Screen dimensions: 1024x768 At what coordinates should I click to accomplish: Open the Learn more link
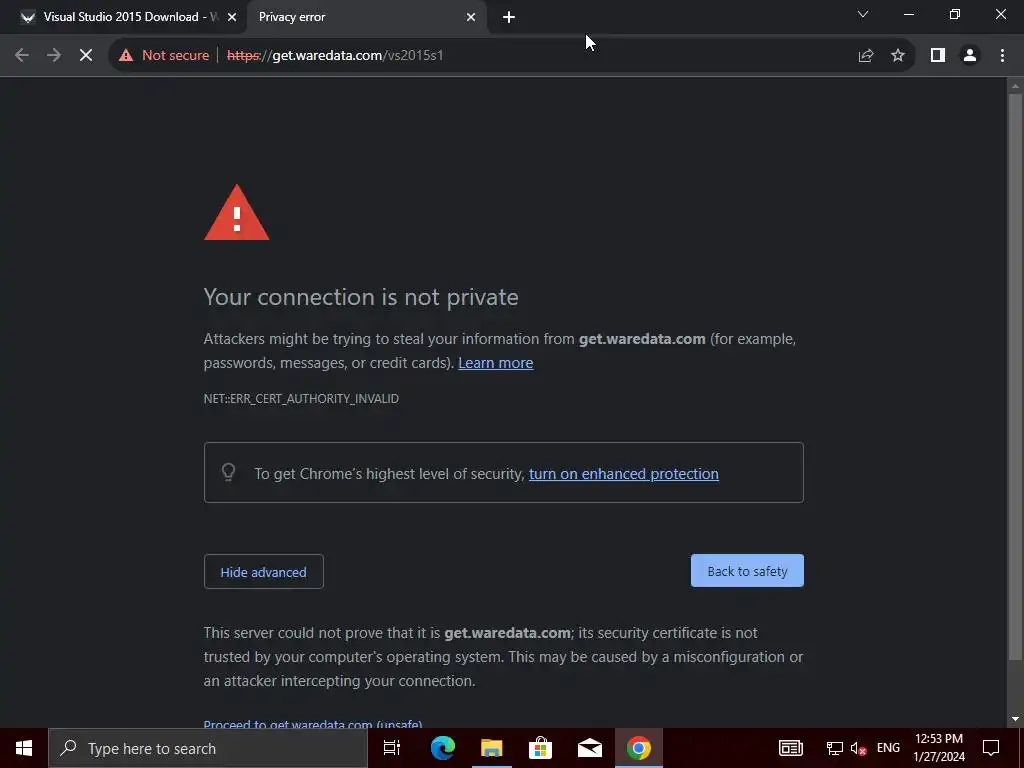[x=496, y=363]
